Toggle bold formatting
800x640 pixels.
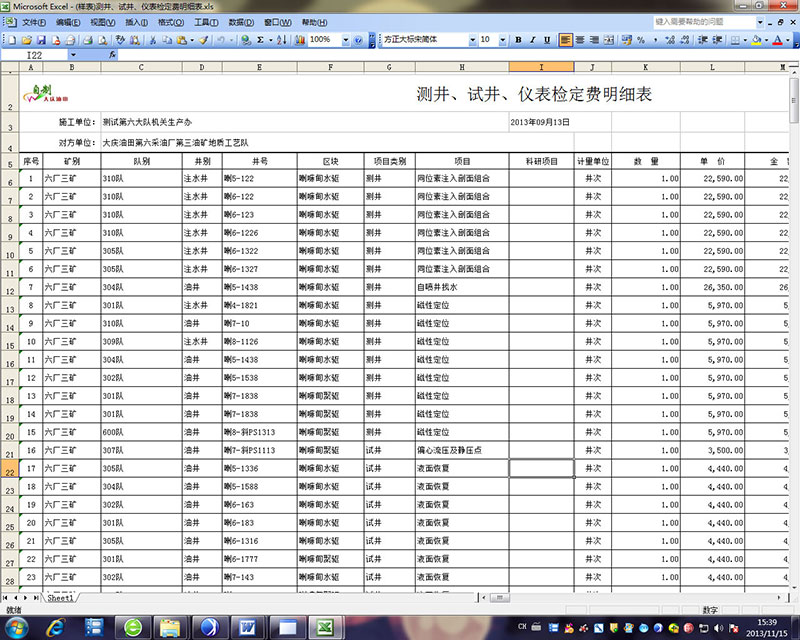[517, 39]
